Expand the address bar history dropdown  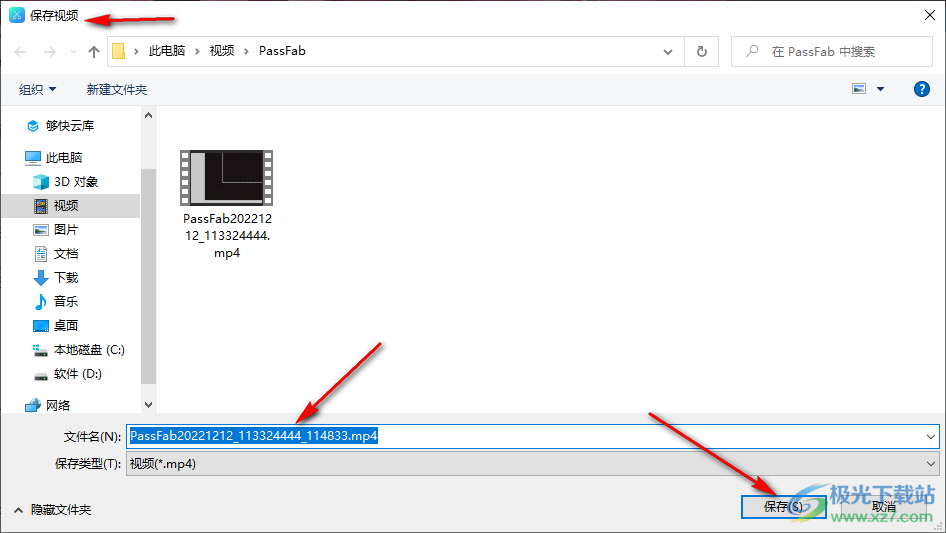tap(668, 52)
